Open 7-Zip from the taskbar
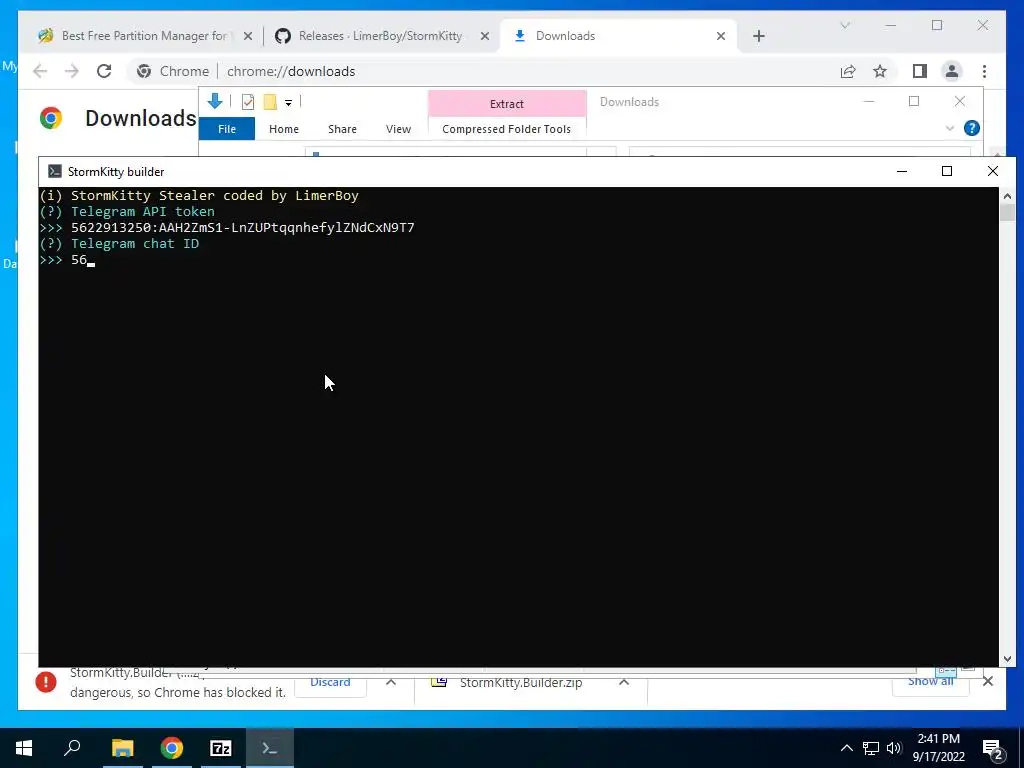The width and height of the screenshot is (1024, 768). click(x=221, y=748)
